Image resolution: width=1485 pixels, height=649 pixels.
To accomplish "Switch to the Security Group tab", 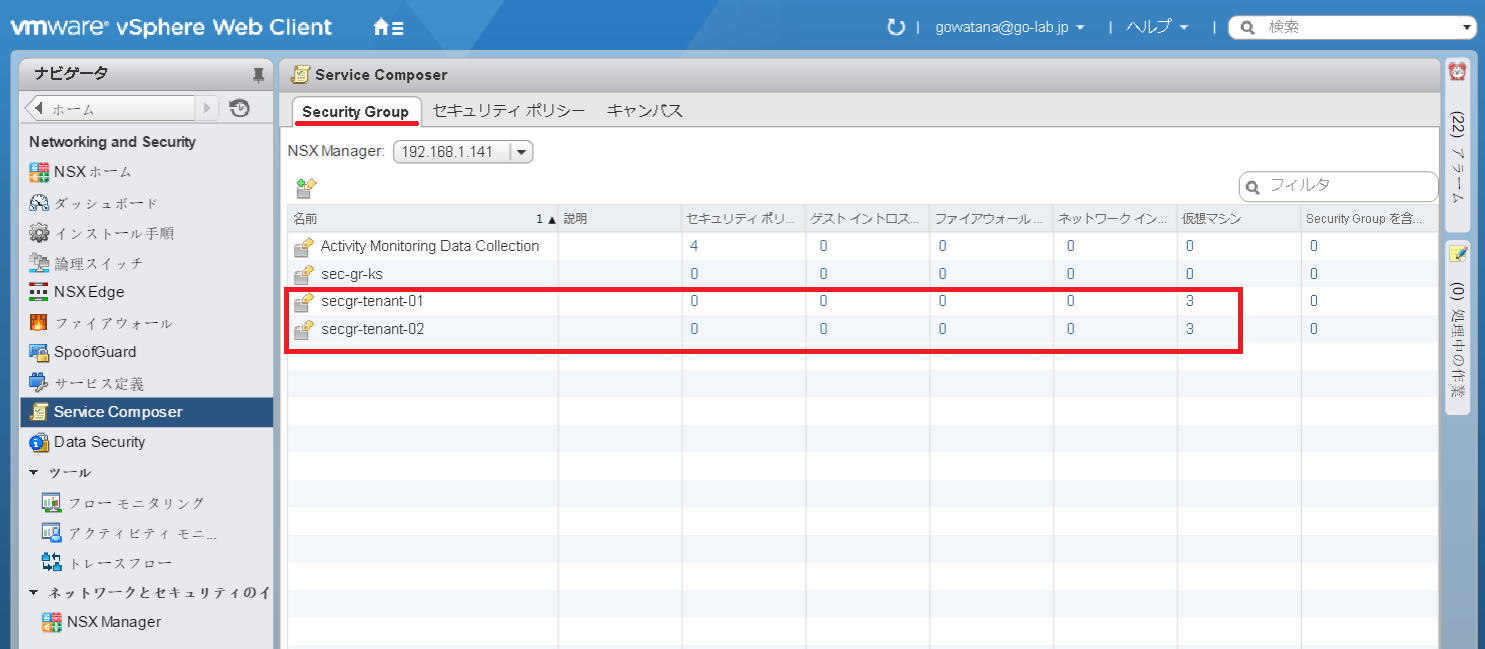I will tap(355, 111).
